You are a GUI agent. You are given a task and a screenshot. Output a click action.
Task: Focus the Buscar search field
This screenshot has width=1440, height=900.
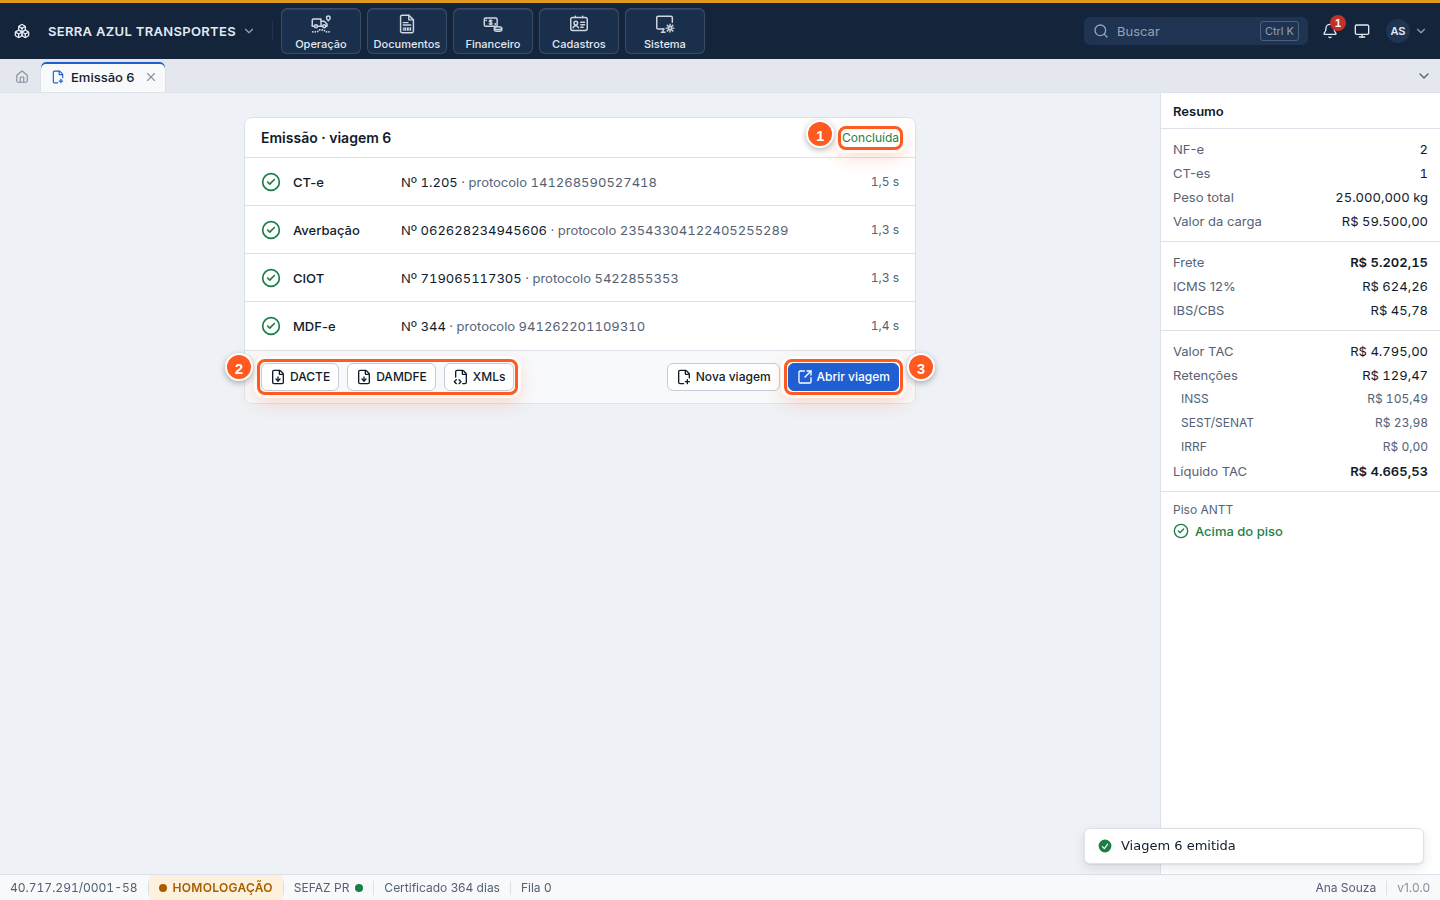1196,31
